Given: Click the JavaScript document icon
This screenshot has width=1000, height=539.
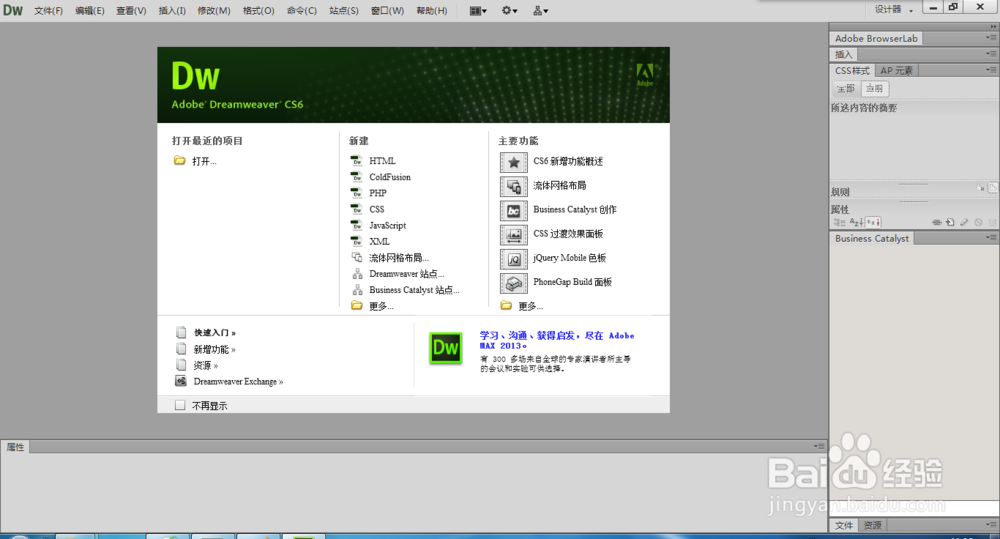Looking at the screenshot, I should [357, 225].
